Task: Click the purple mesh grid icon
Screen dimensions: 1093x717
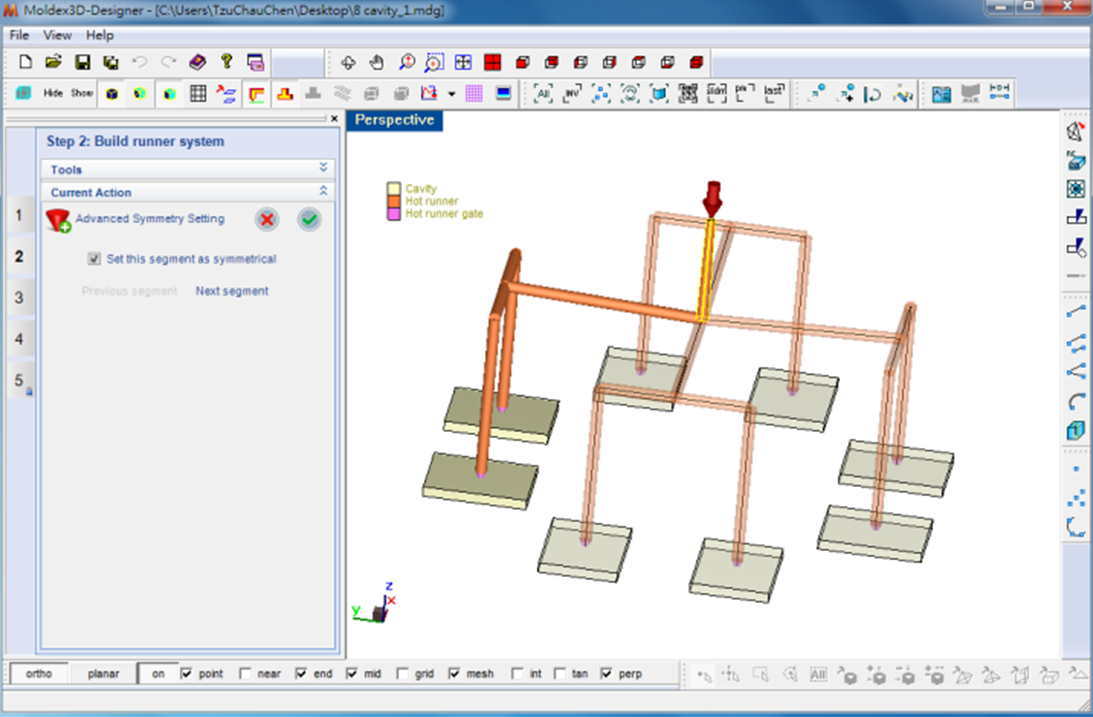Action: [x=474, y=93]
